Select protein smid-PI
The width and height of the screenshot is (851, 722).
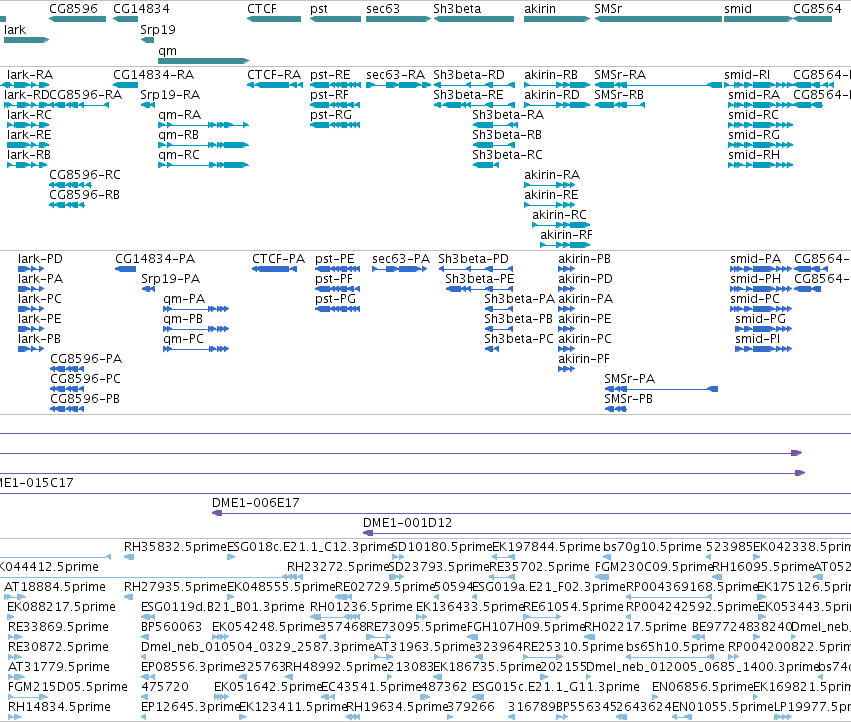coord(758,339)
